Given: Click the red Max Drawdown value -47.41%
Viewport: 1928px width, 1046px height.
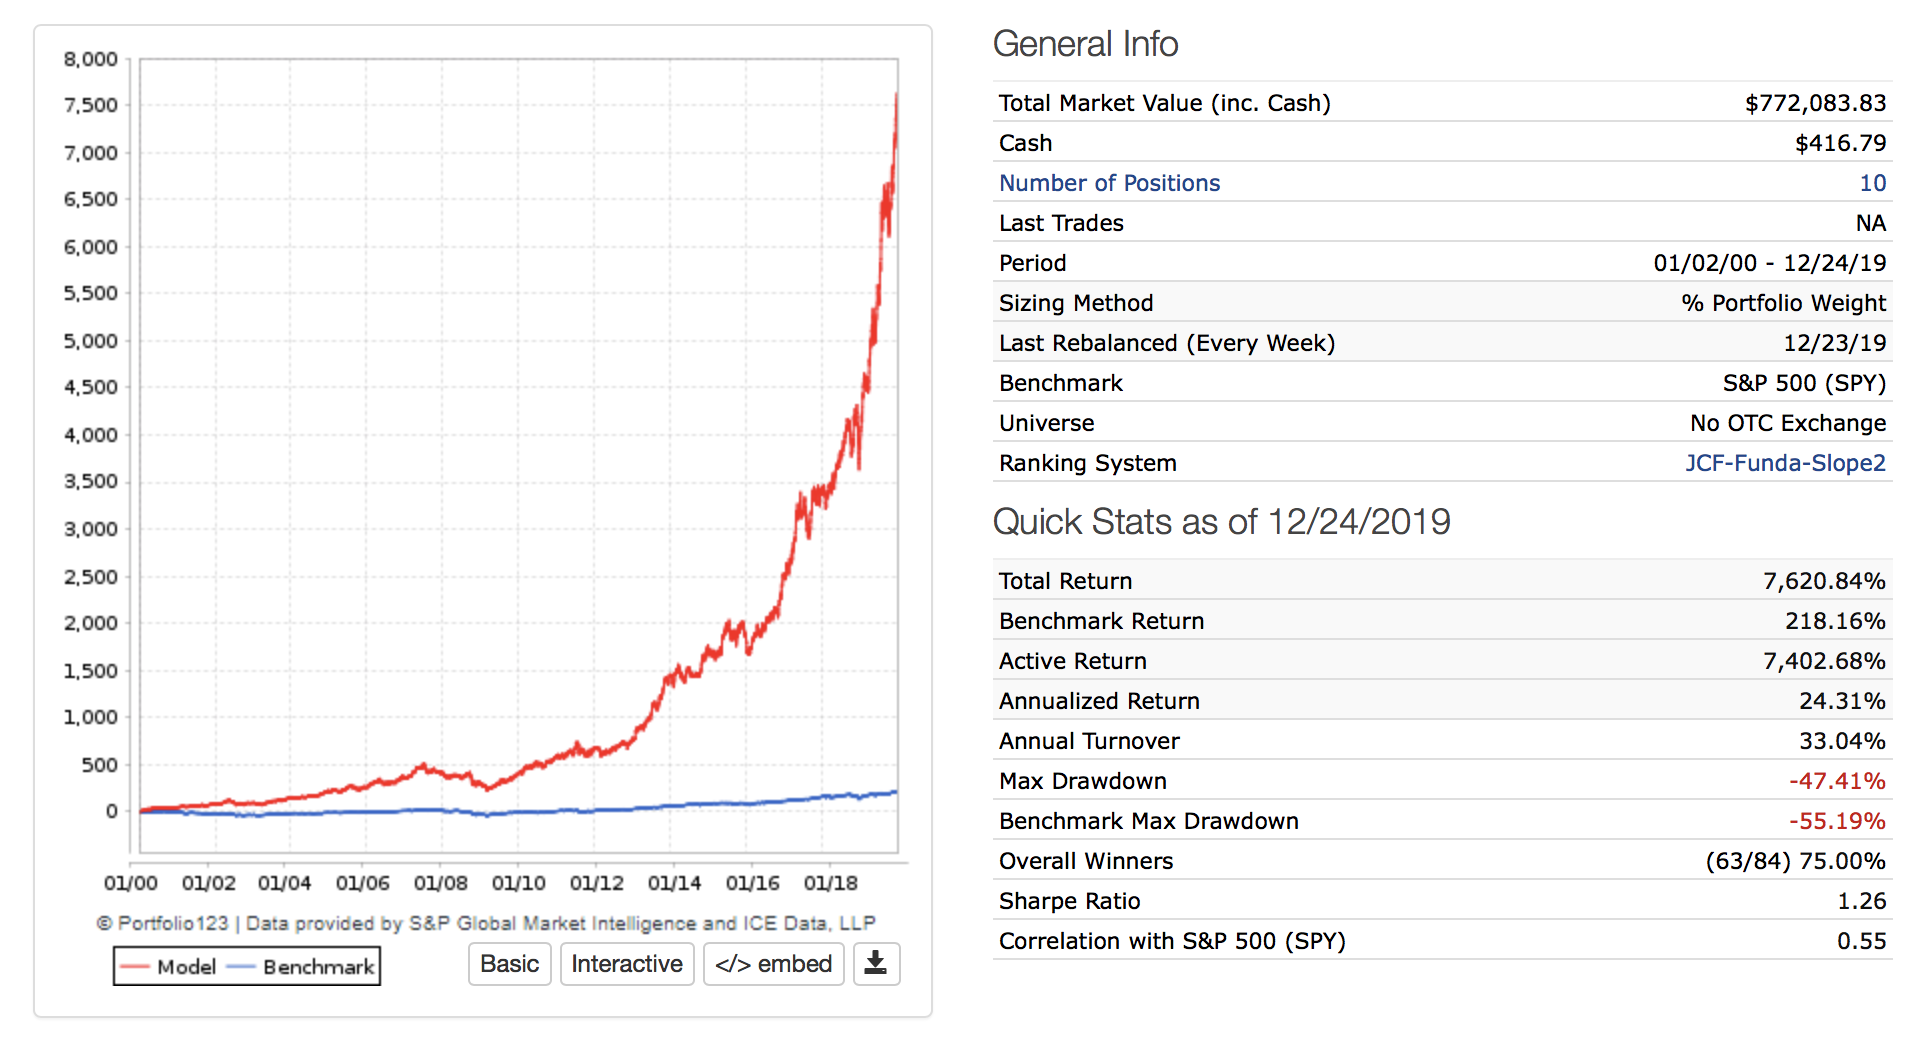Looking at the screenshot, I should coord(1837,781).
